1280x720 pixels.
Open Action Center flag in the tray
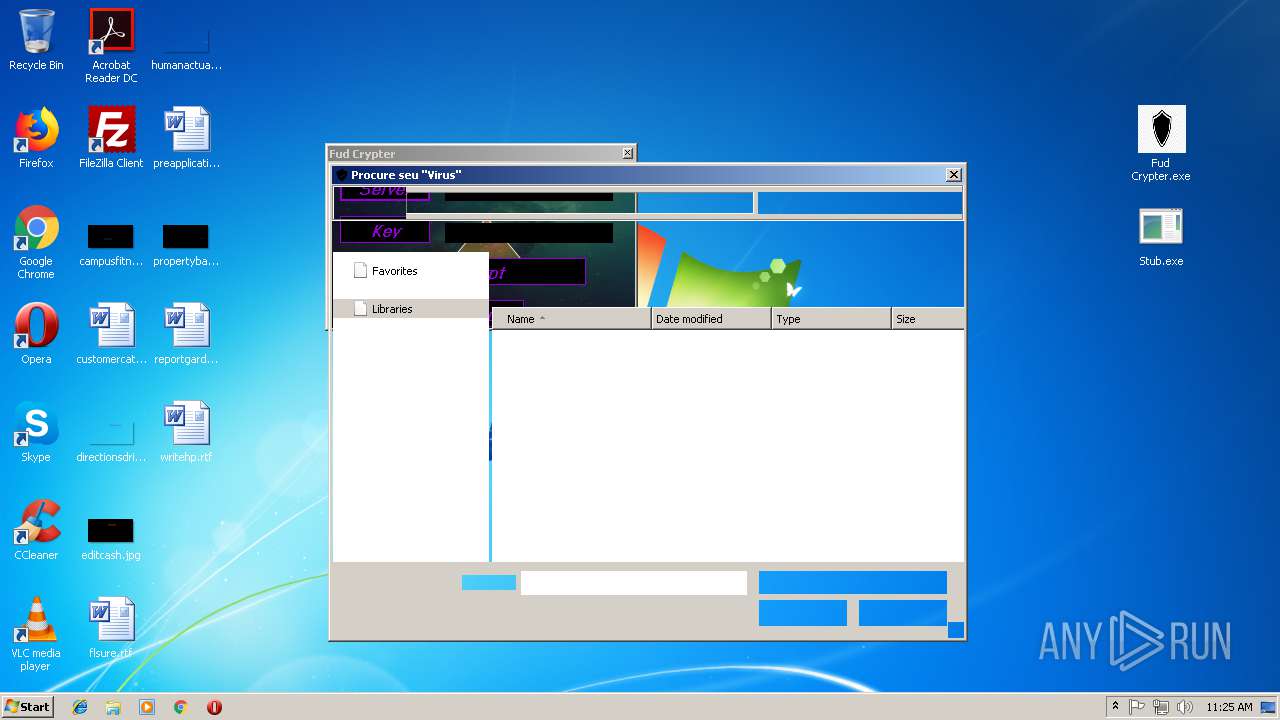(1137, 707)
